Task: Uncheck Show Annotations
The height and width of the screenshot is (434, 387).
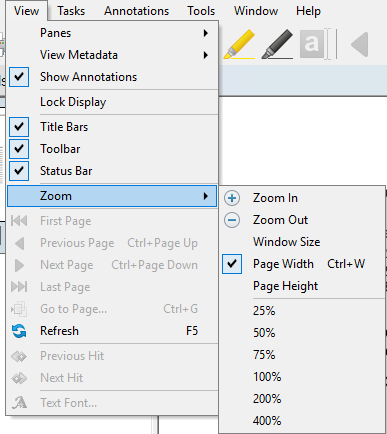Action: pyautogui.click(x=19, y=77)
